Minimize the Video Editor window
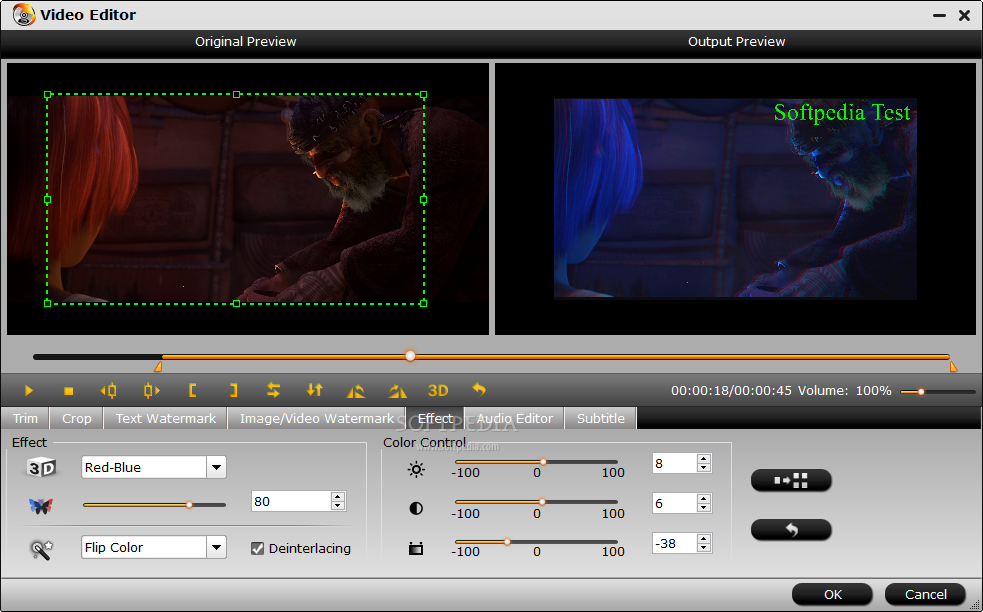 pos(939,16)
